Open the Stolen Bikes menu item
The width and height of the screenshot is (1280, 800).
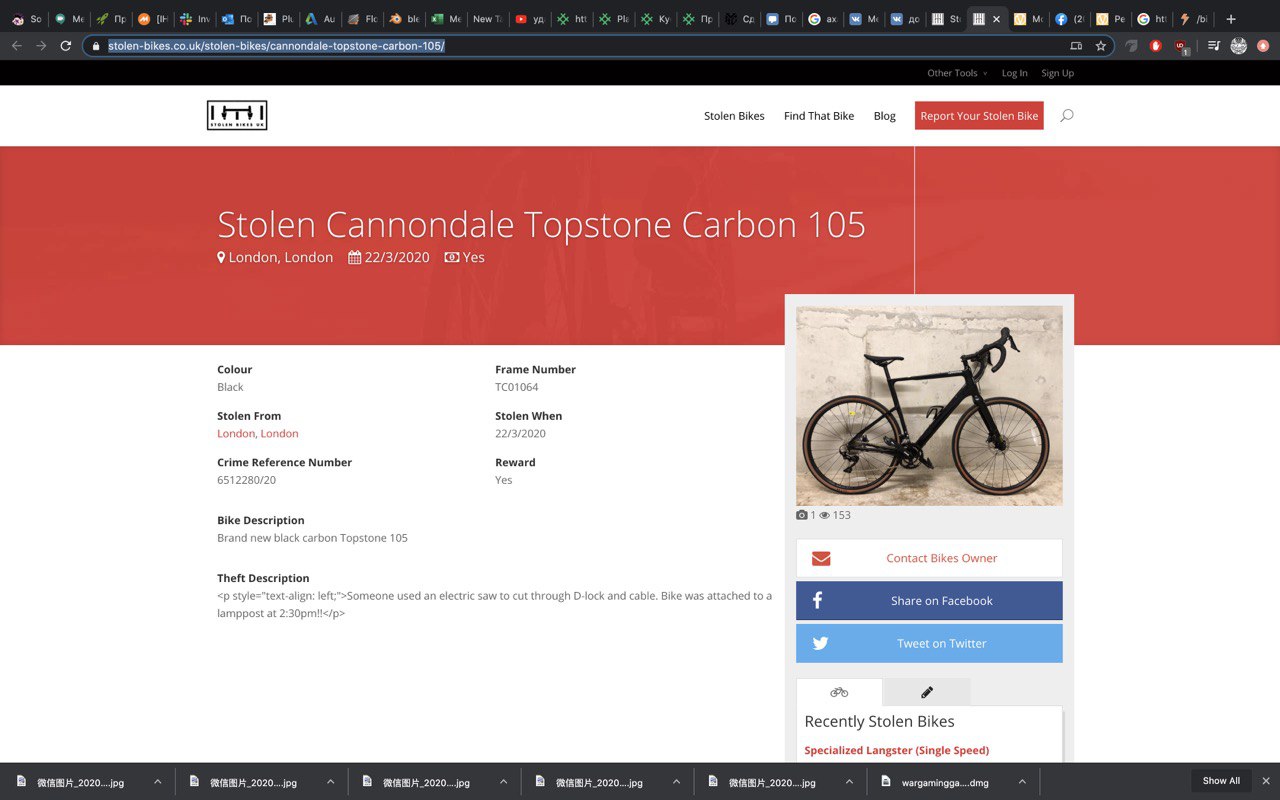click(x=734, y=116)
